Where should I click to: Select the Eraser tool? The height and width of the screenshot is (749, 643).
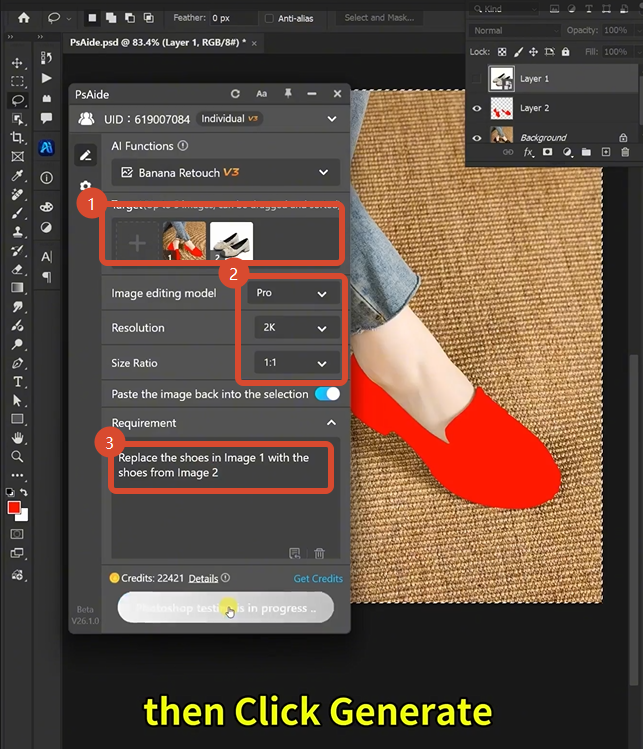[x=17, y=269]
